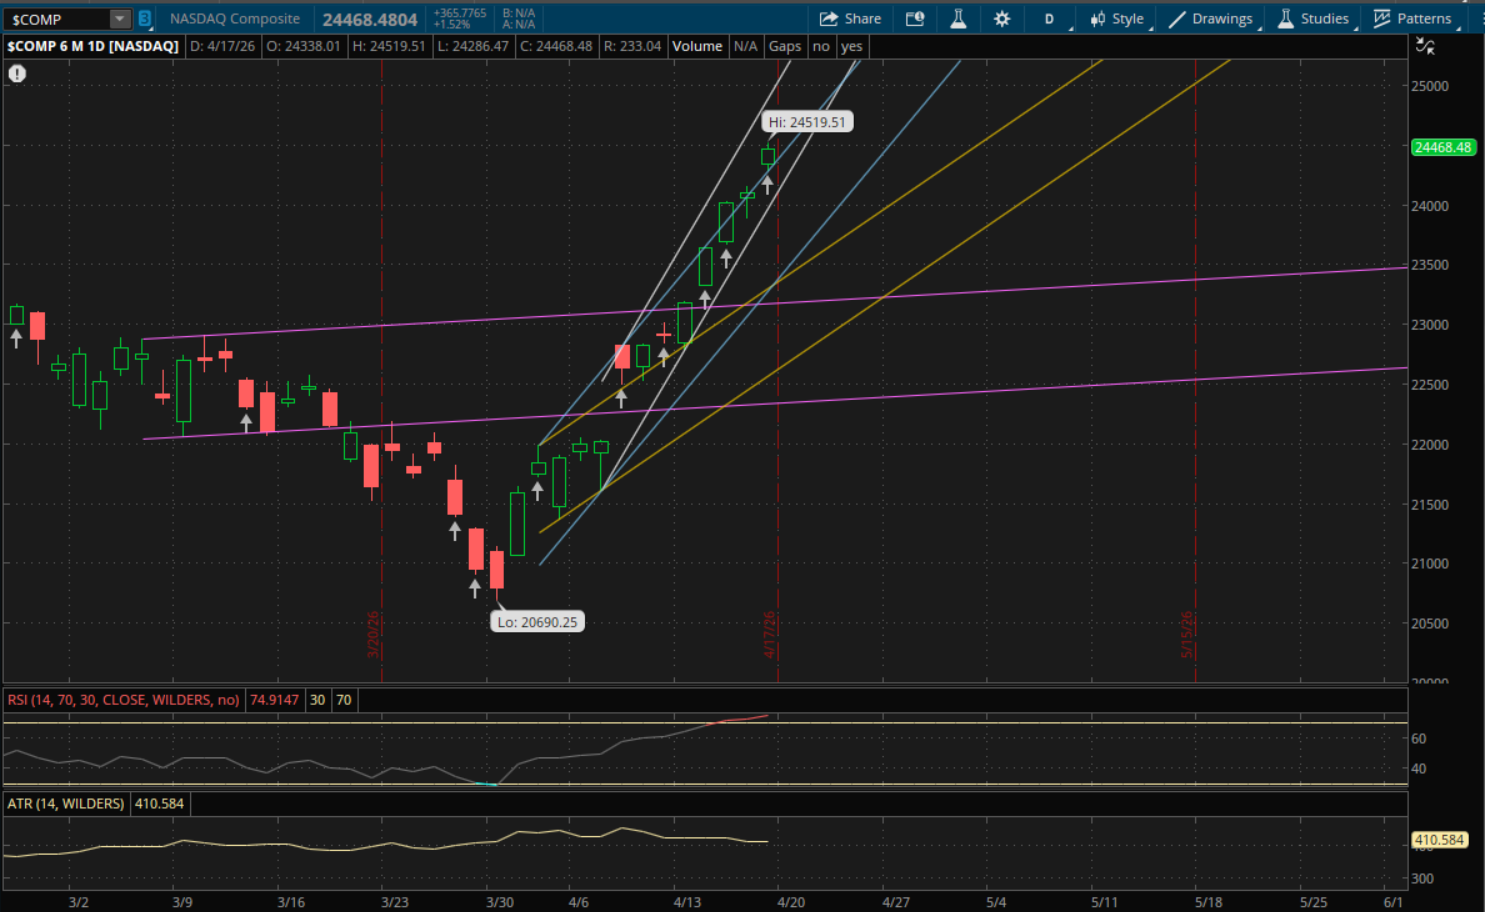Click the collapse price axis icon
Image resolution: width=1485 pixels, height=912 pixels.
point(1425,46)
